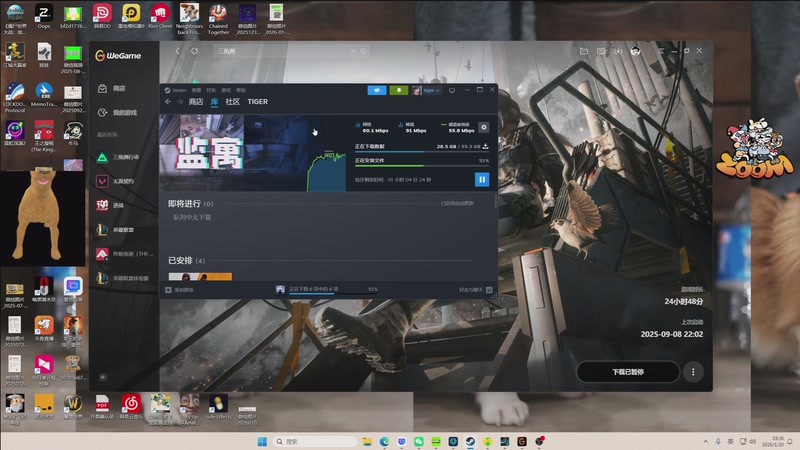800x450 pixels.
Task: Open friends and chat in Steam footer
Action: pos(475,290)
